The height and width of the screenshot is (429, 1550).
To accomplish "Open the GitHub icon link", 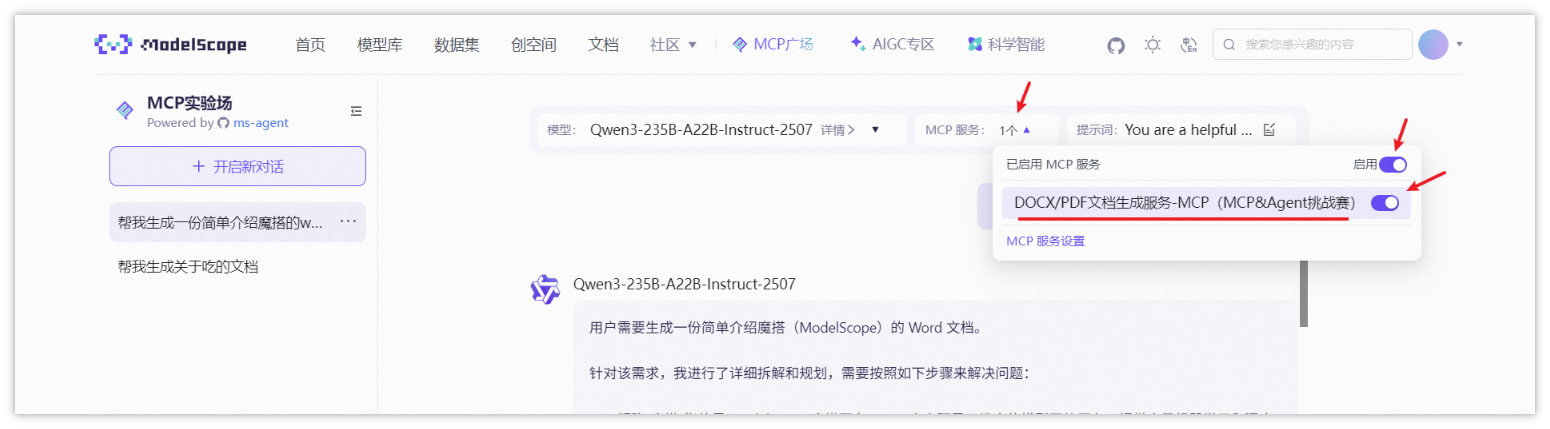I will [1116, 45].
